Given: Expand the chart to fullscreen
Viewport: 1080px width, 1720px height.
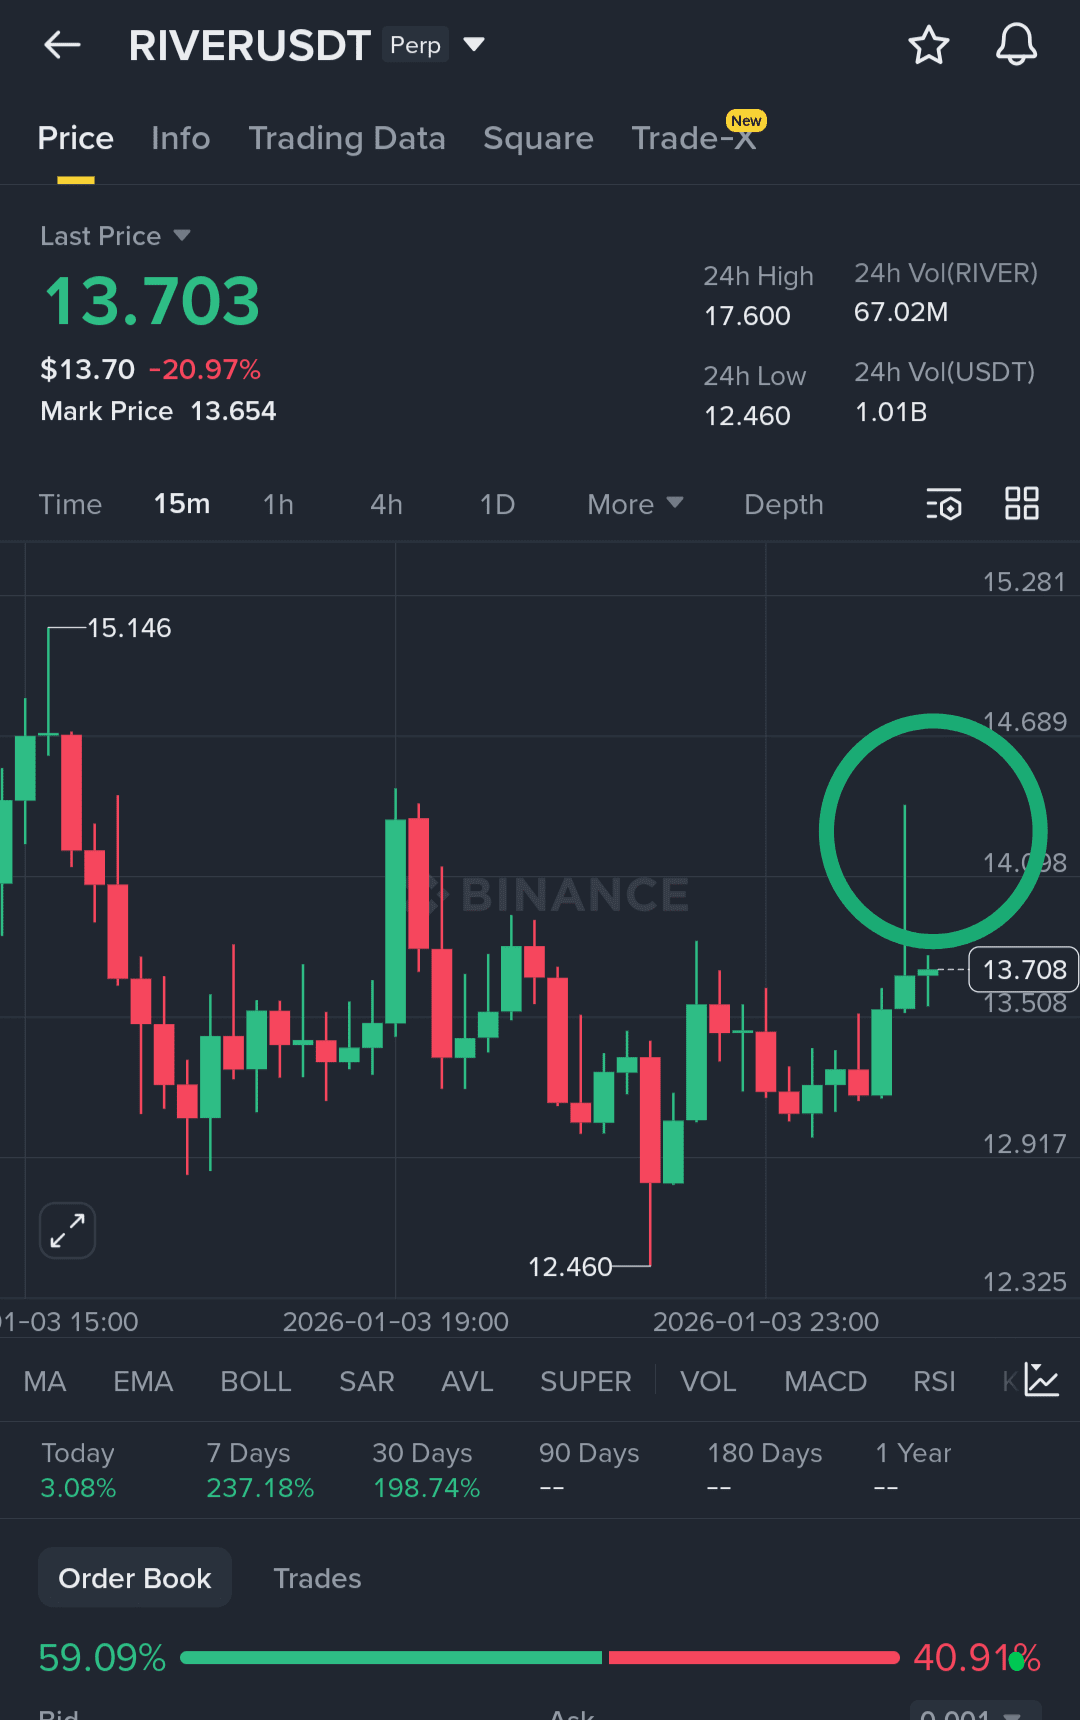Looking at the screenshot, I should point(67,1230).
